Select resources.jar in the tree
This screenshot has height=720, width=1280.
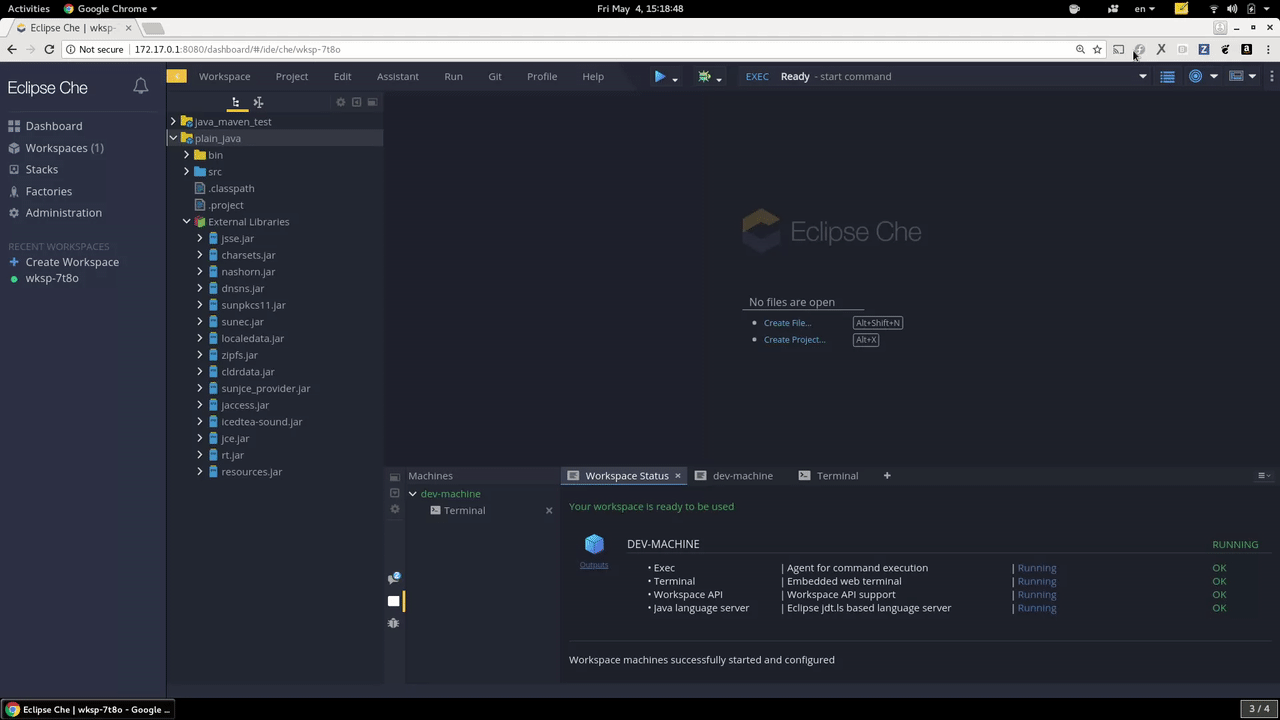[252, 472]
